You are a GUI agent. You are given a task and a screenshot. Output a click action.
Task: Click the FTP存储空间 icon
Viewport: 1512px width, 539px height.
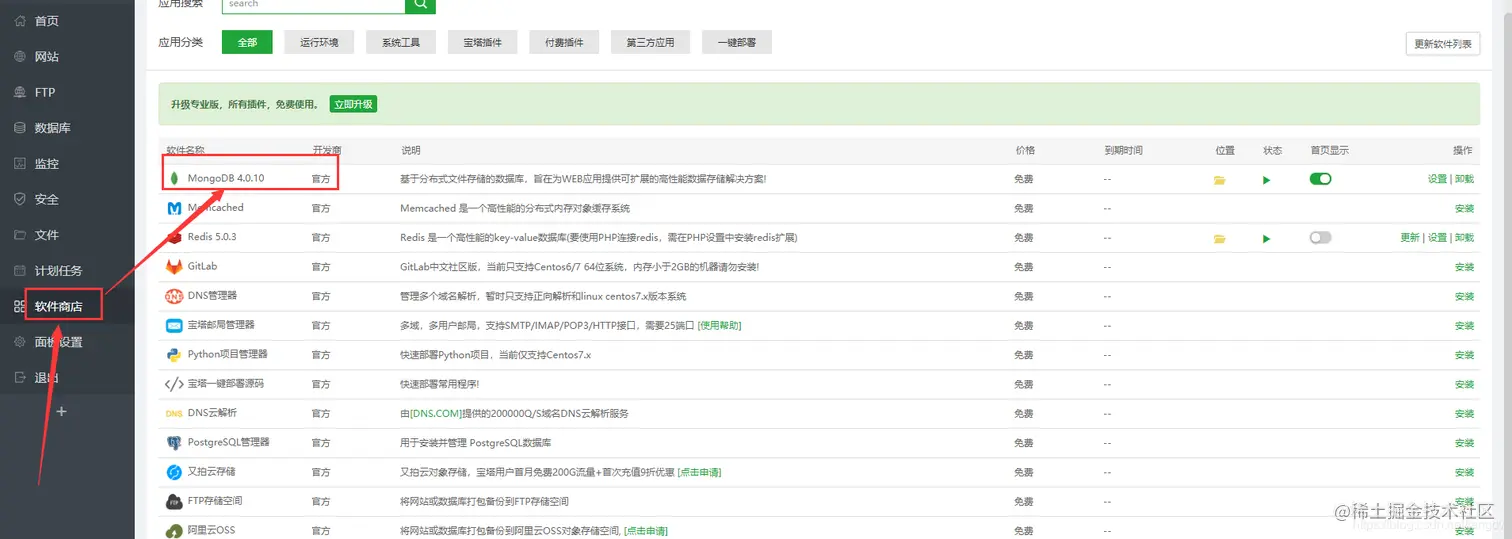point(174,501)
